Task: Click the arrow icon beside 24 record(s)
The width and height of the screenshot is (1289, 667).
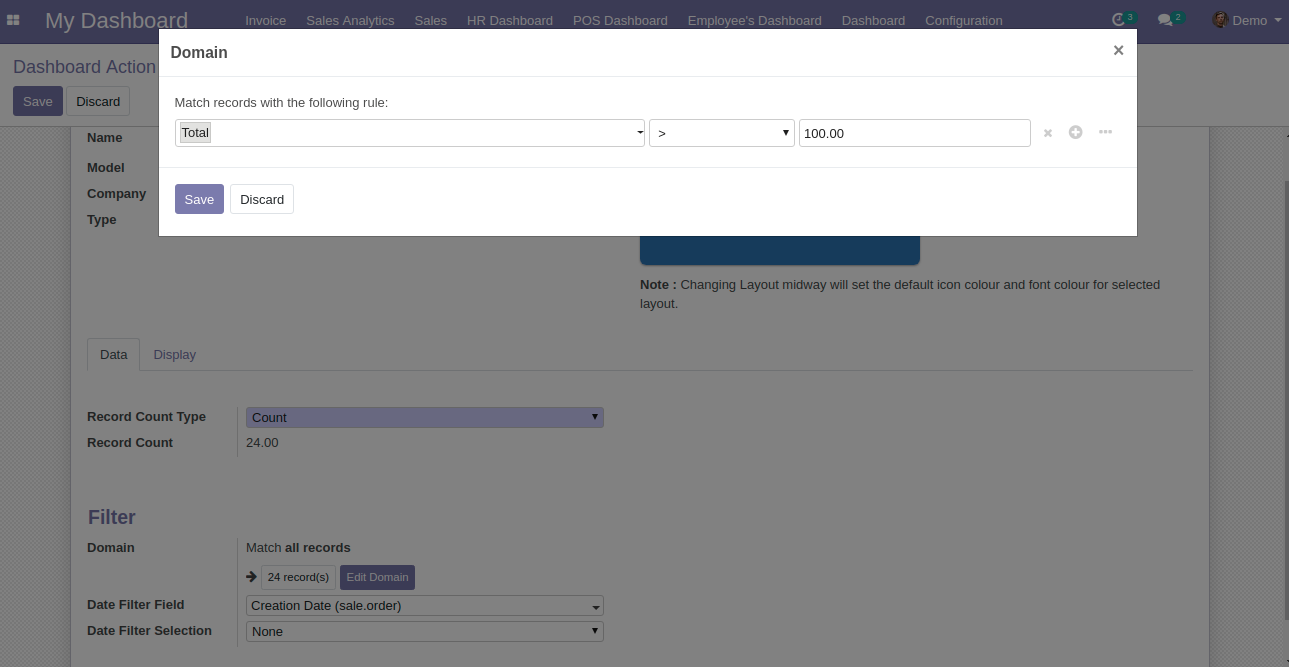Action: pyautogui.click(x=252, y=577)
